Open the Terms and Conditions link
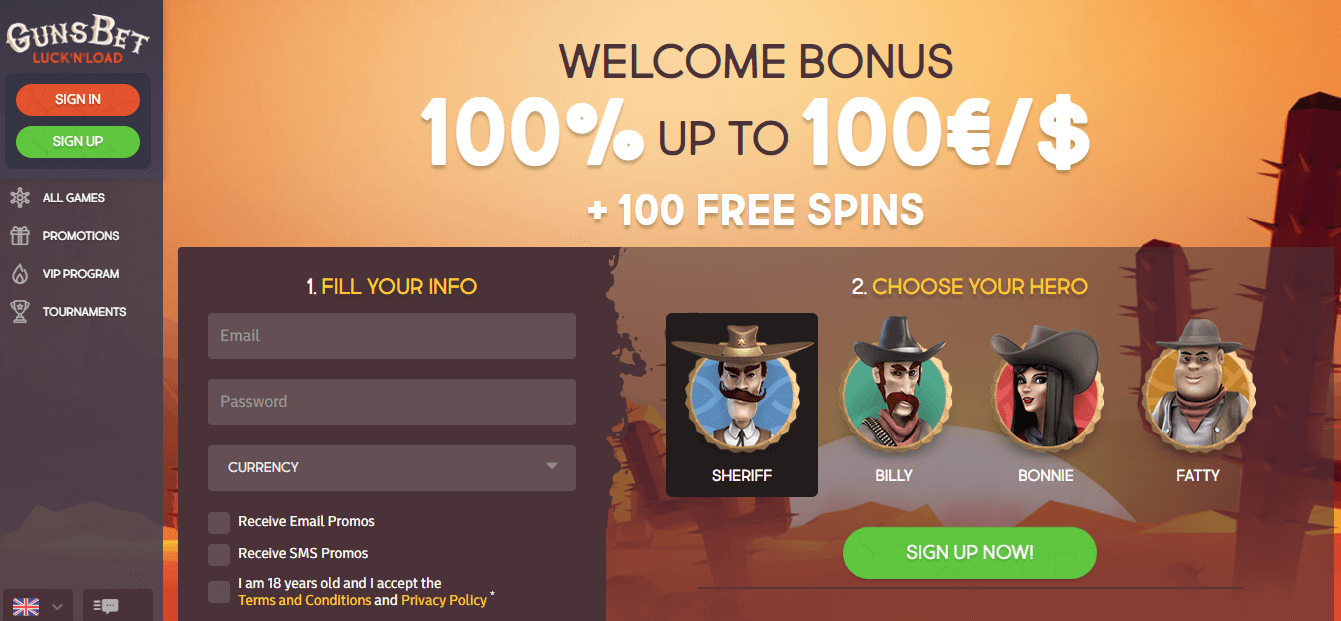Image resolution: width=1341 pixels, height=621 pixels. (304, 600)
